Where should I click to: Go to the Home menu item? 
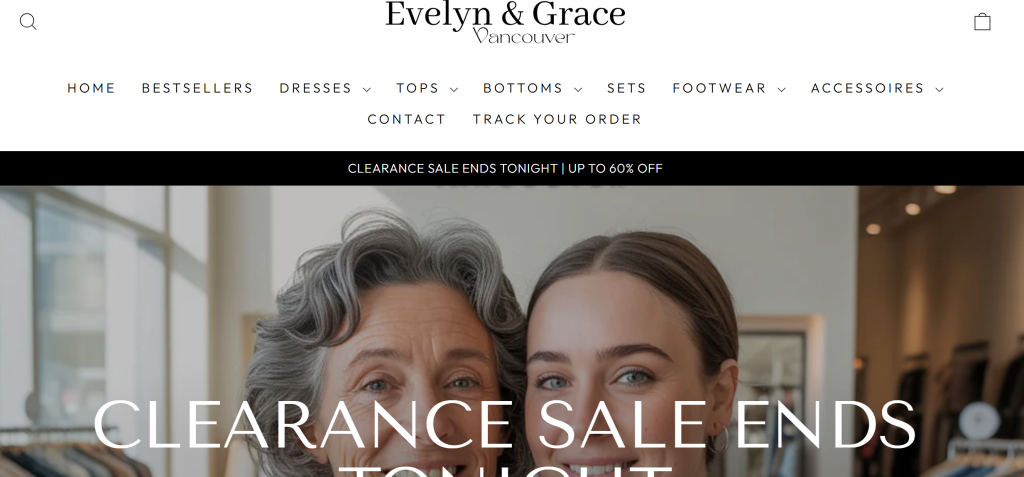(x=91, y=88)
